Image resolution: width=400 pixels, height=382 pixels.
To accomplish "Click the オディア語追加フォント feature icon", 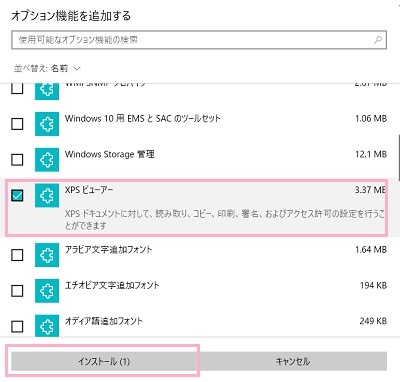I will (47, 326).
